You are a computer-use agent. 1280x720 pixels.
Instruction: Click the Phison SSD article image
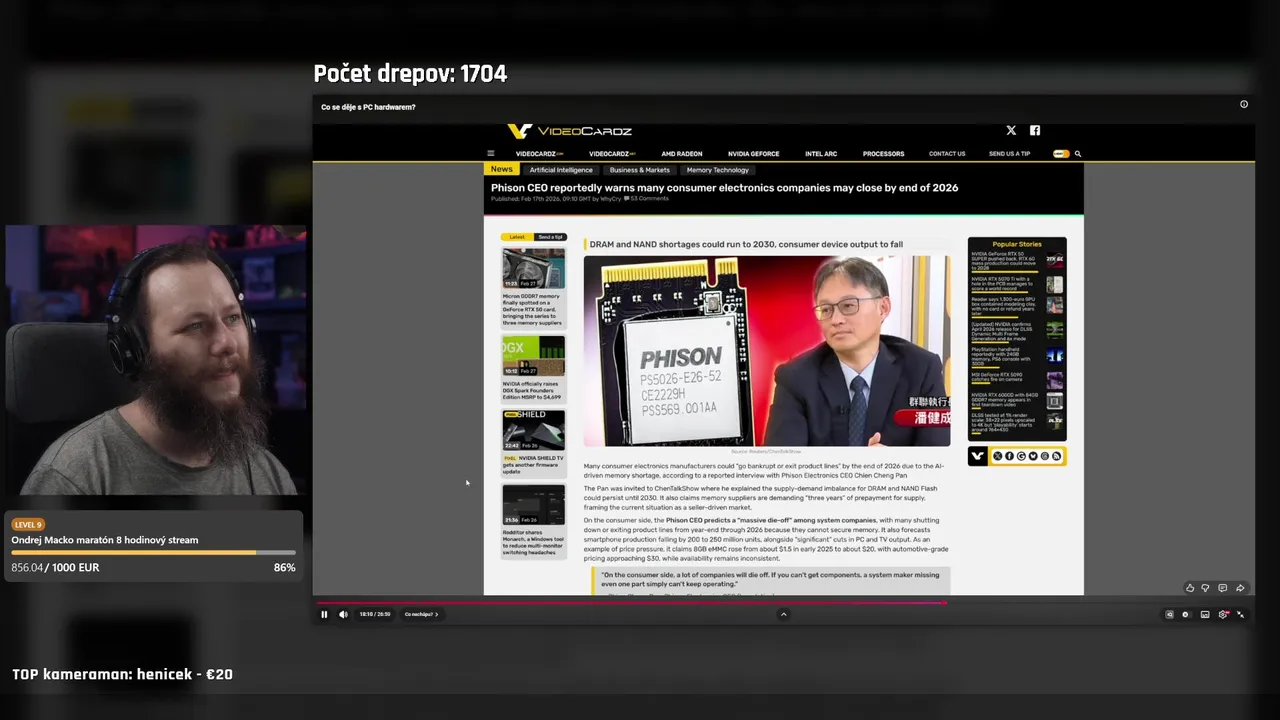click(767, 351)
